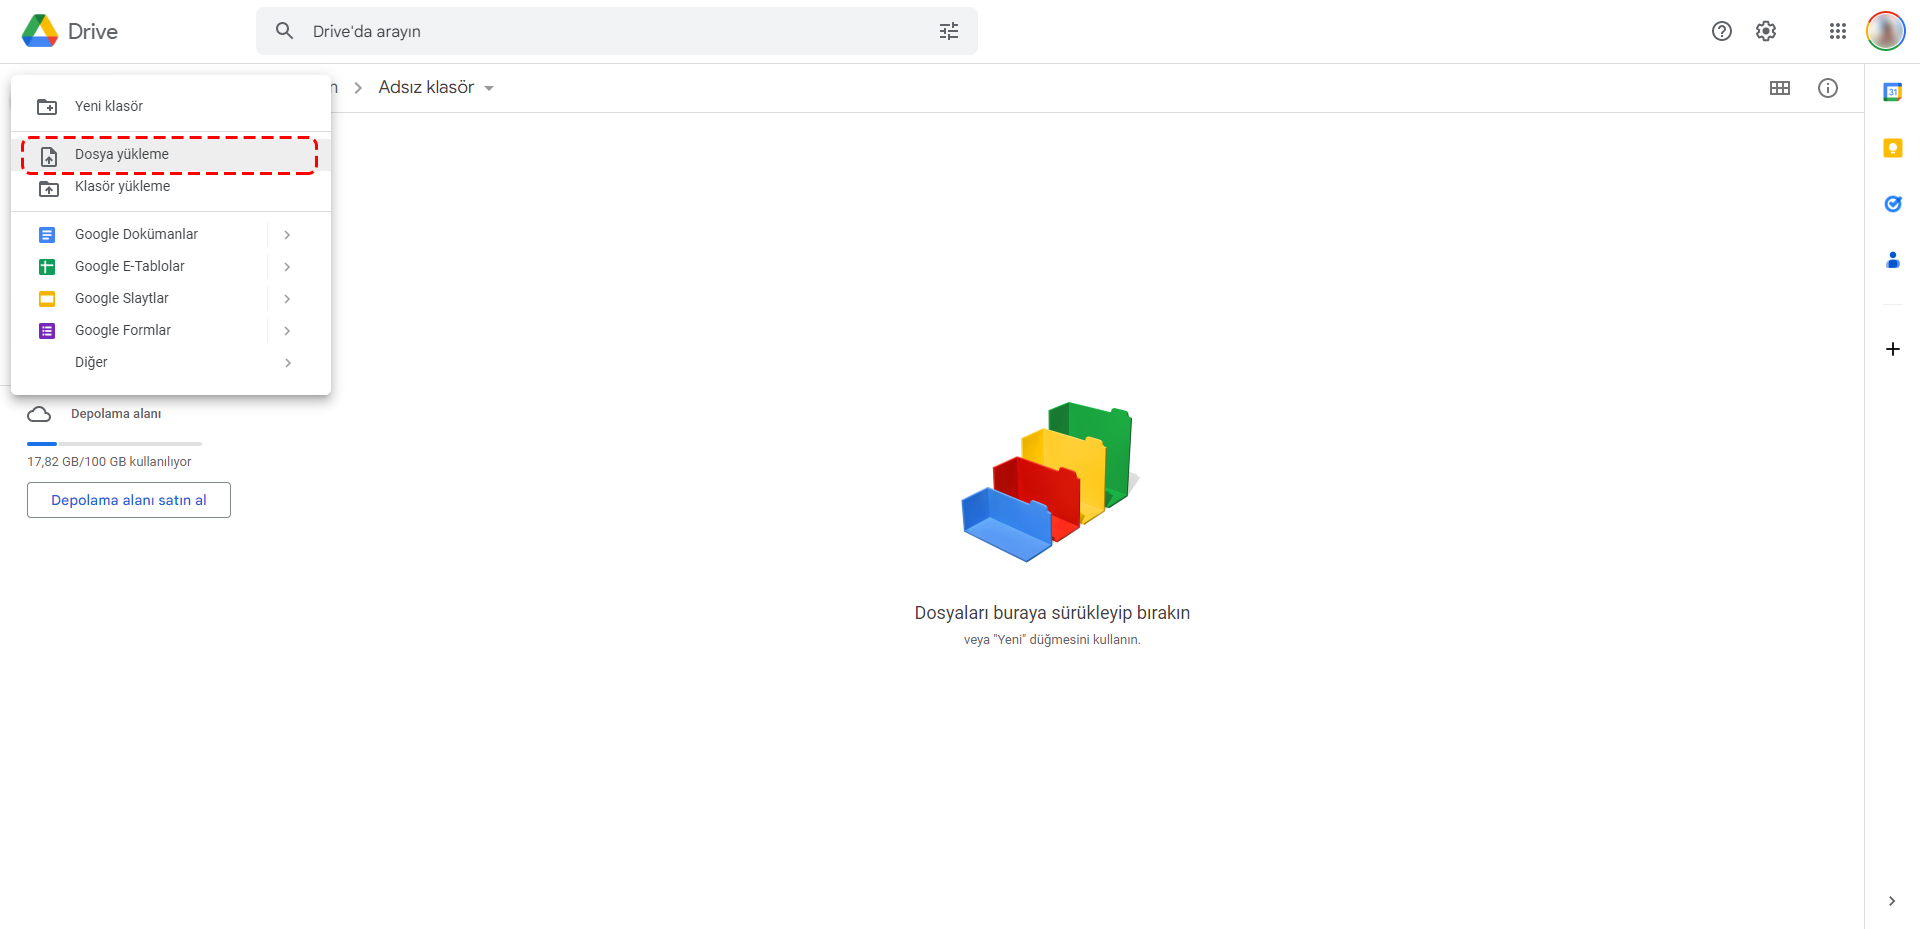Click the Help question mark icon
This screenshot has width=1920, height=929.
point(1721,31)
